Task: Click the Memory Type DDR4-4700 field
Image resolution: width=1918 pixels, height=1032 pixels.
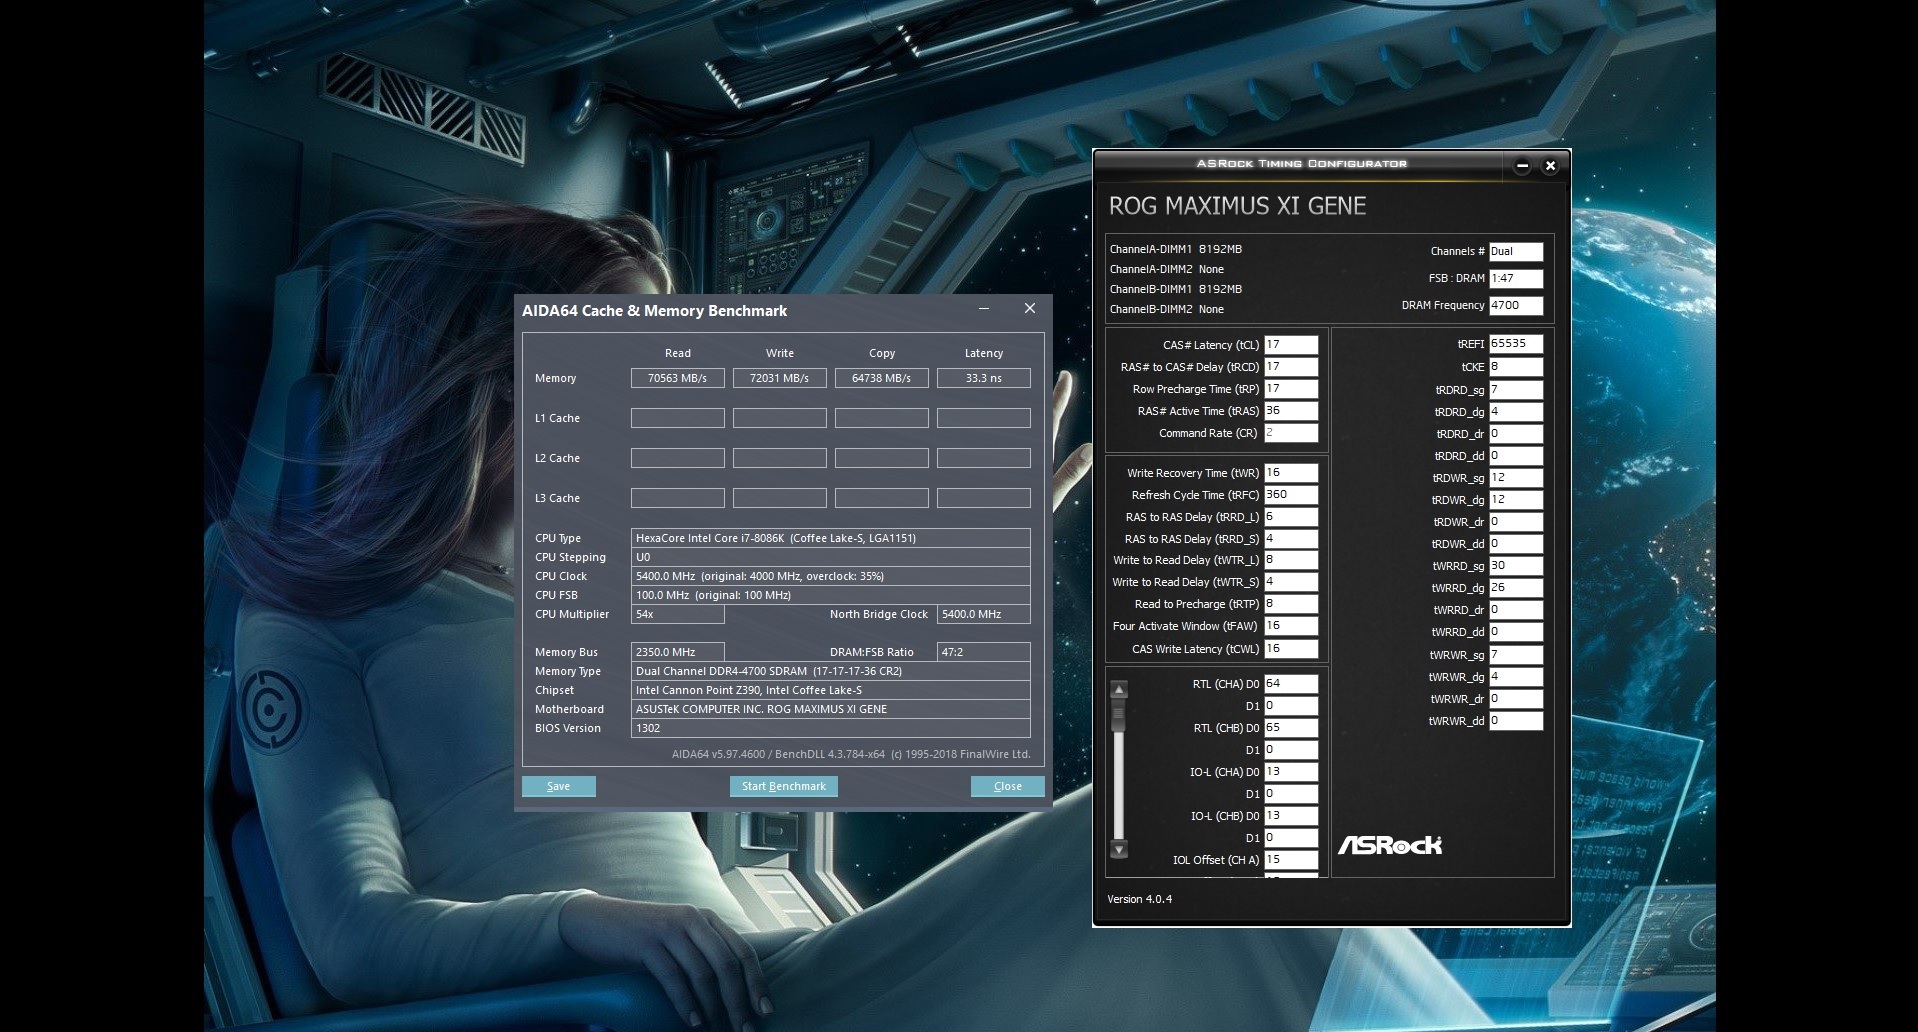Action: pos(830,671)
